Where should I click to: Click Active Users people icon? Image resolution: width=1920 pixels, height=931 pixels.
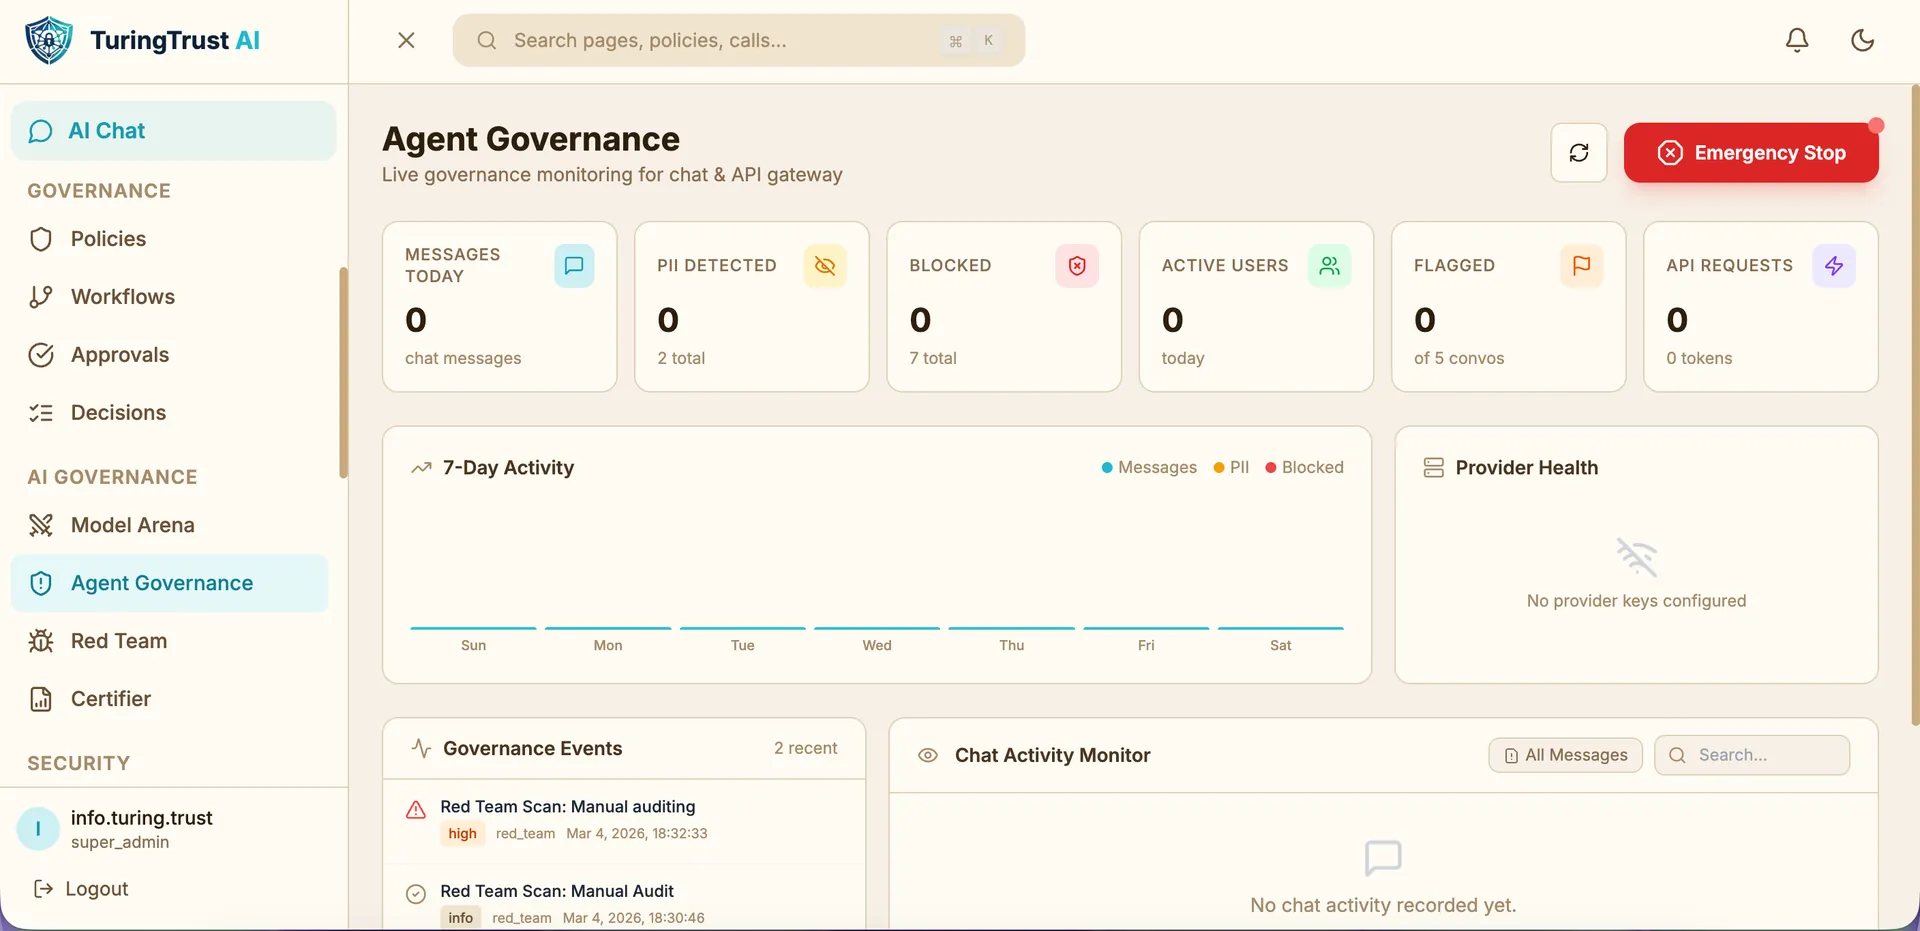pyautogui.click(x=1330, y=266)
